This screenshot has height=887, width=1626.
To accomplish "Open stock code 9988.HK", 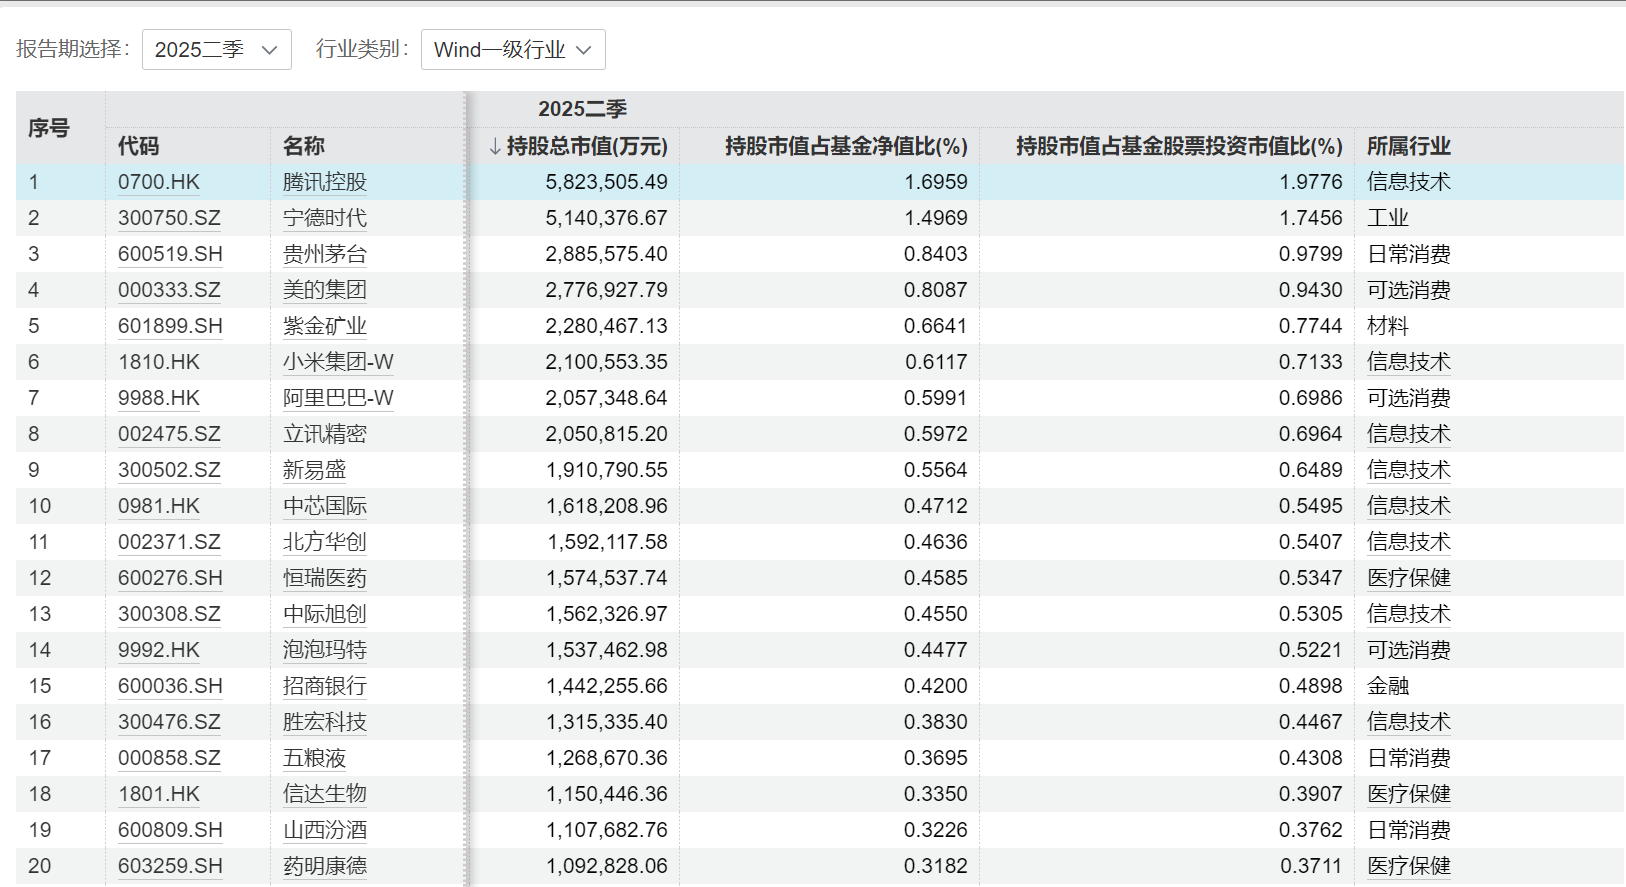I will click(158, 398).
